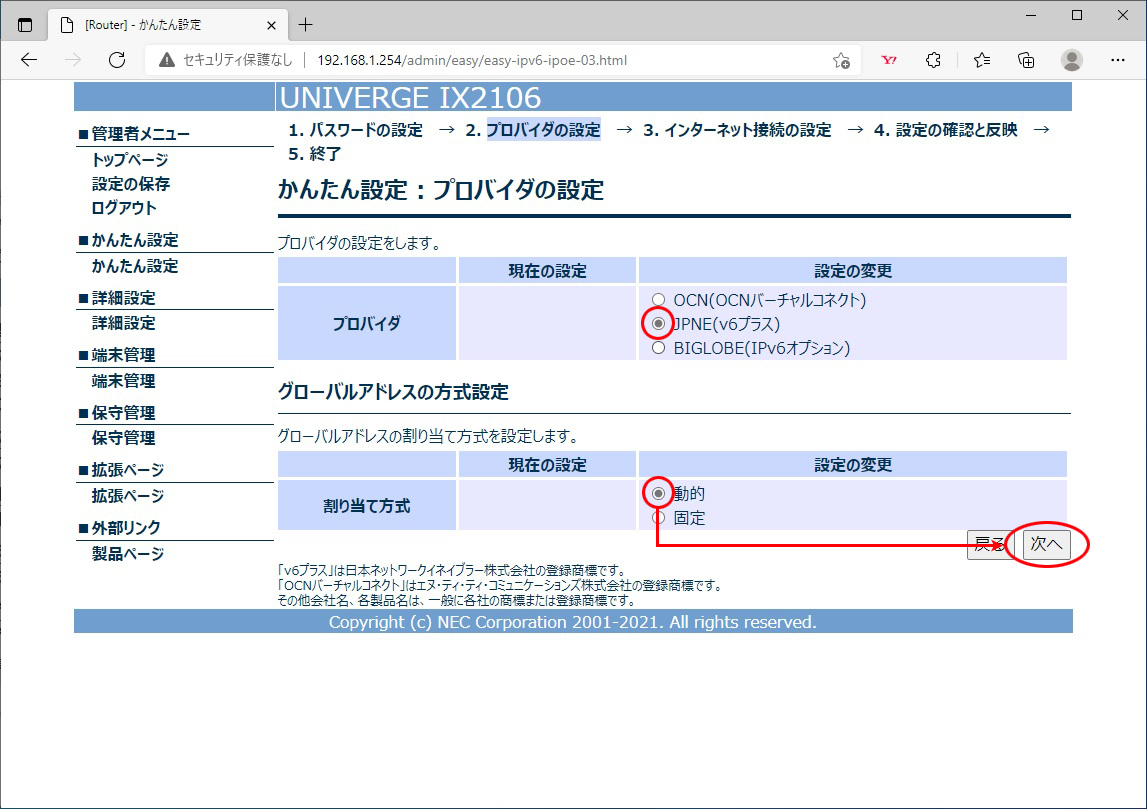Click the かんたん設定：プロバイダの設定 heading

441,190
